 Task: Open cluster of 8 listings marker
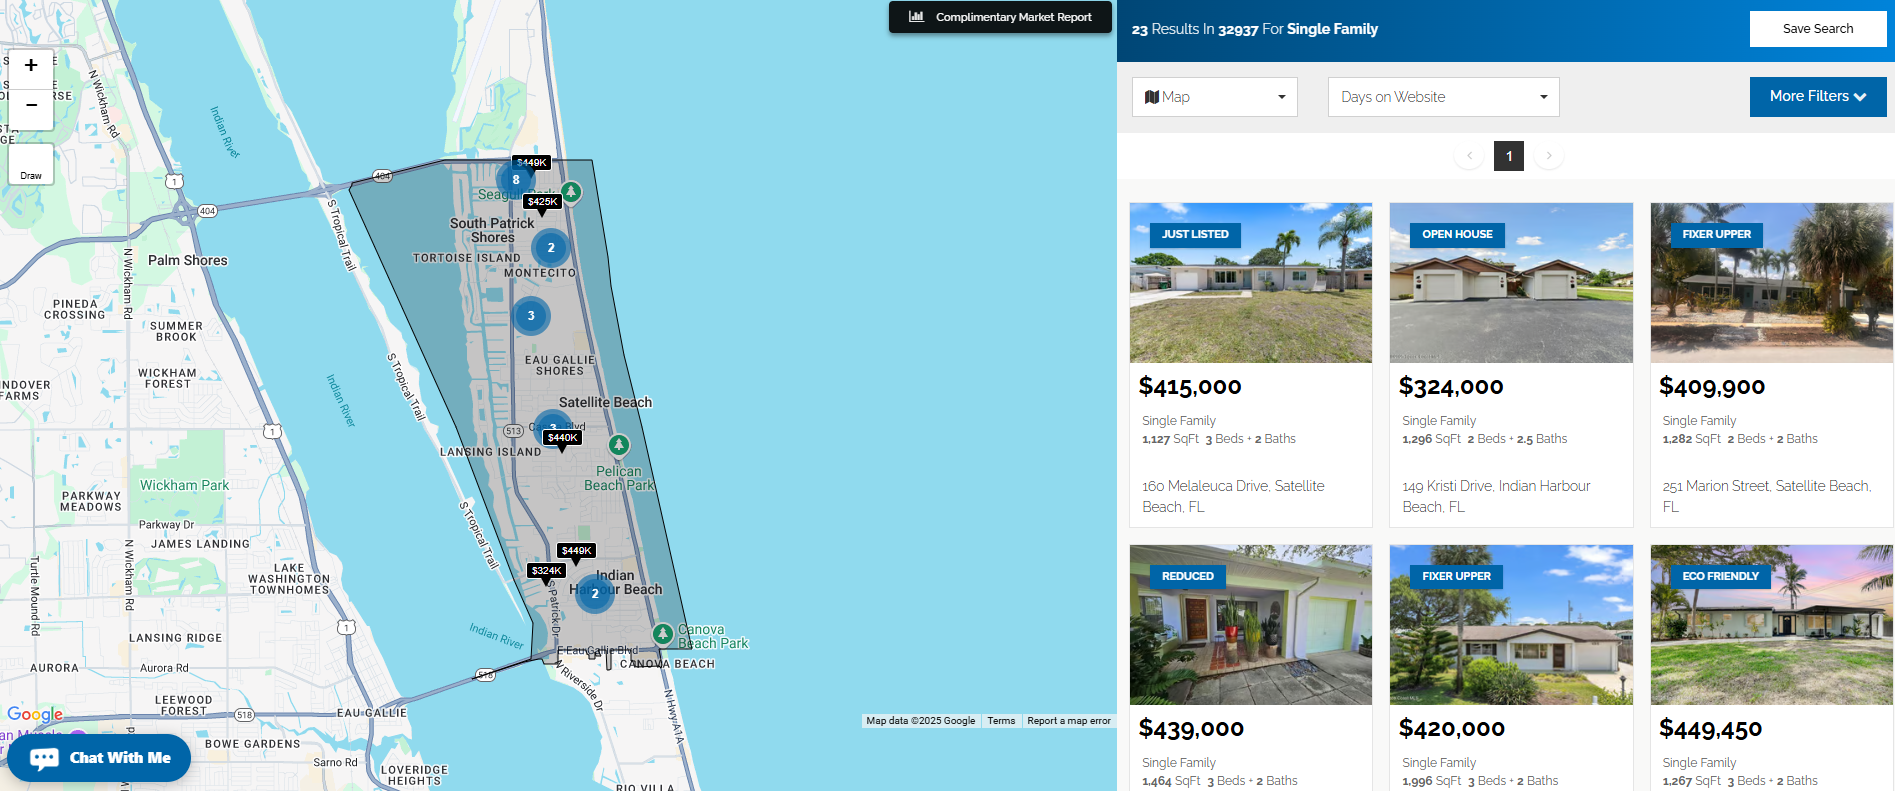[x=516, y=180]
